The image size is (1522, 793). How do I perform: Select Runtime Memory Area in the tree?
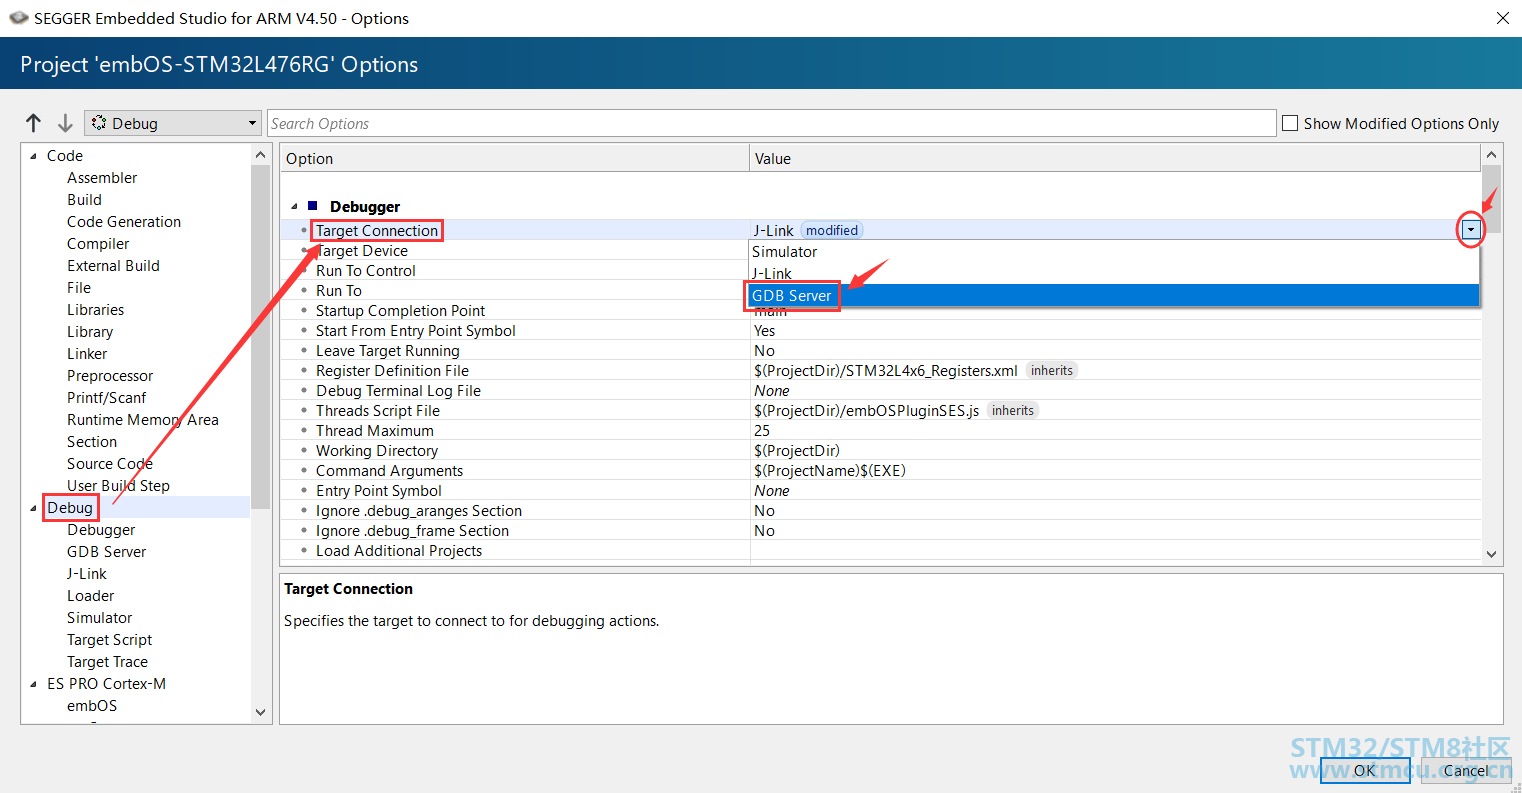point(143,420)
